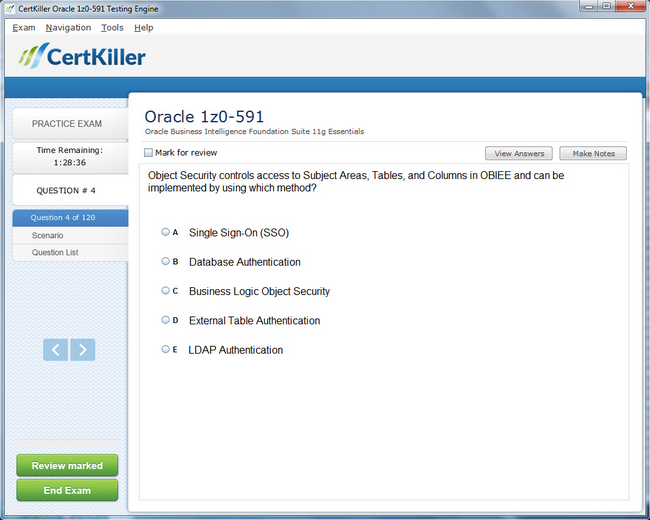
Task: Go to the previous question arrow
Action: 56,350
